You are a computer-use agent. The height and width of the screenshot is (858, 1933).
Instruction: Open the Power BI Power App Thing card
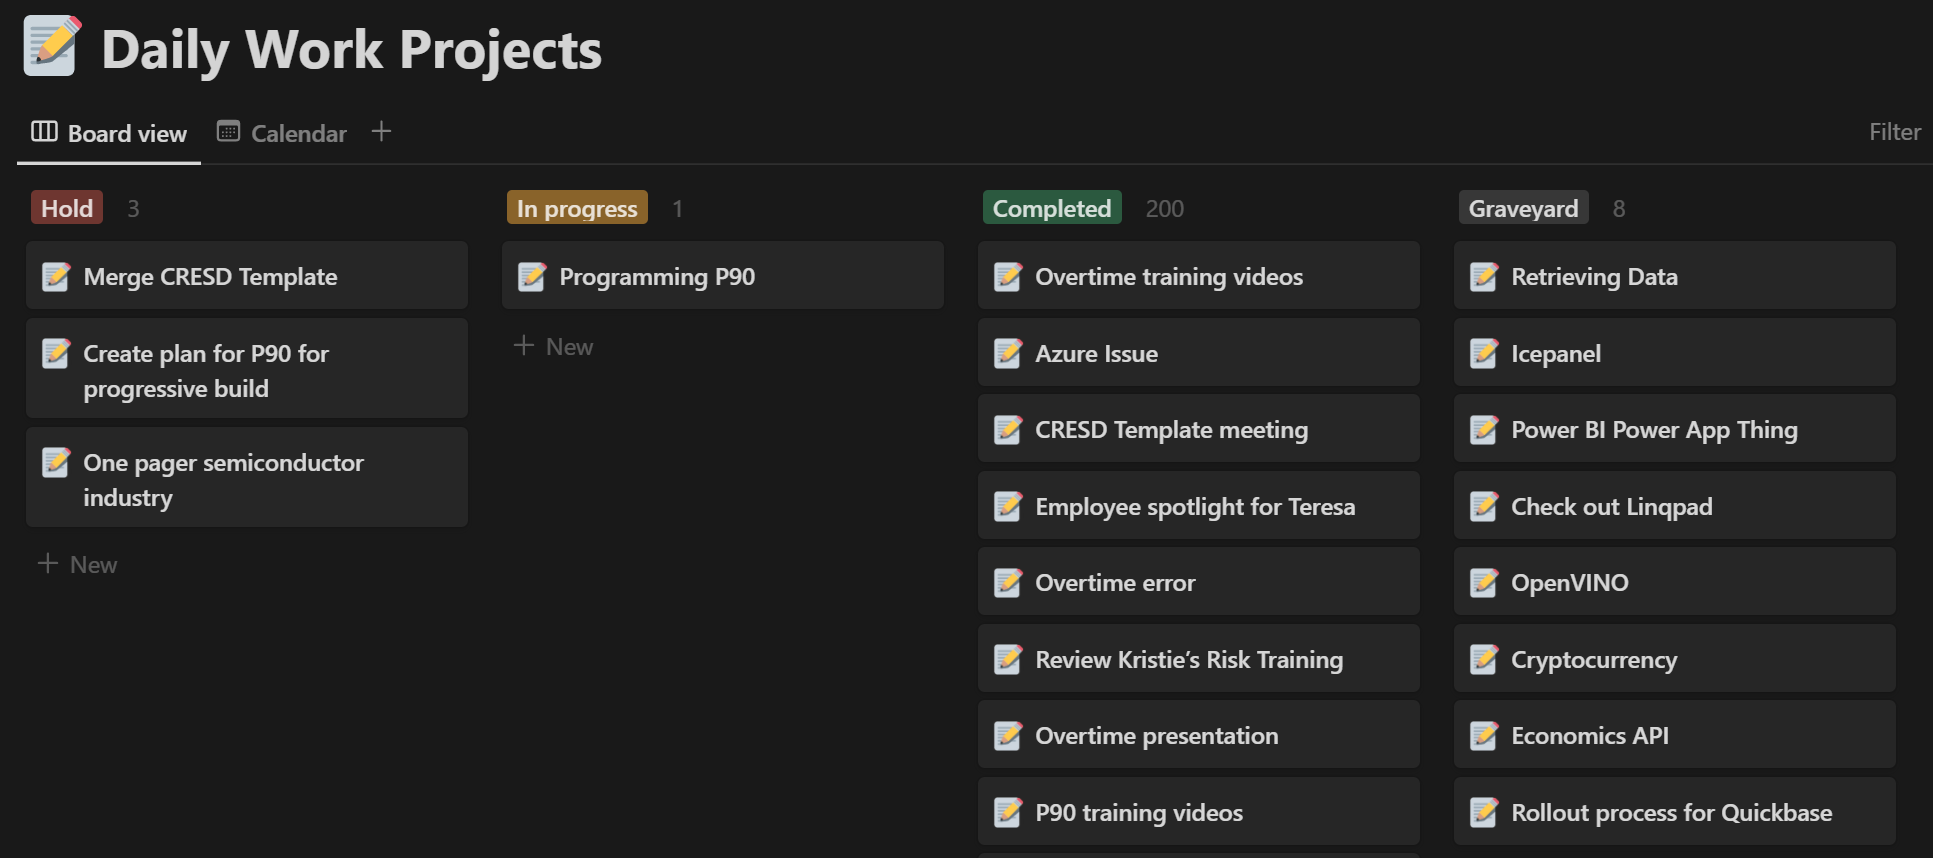coord(1675,428)
